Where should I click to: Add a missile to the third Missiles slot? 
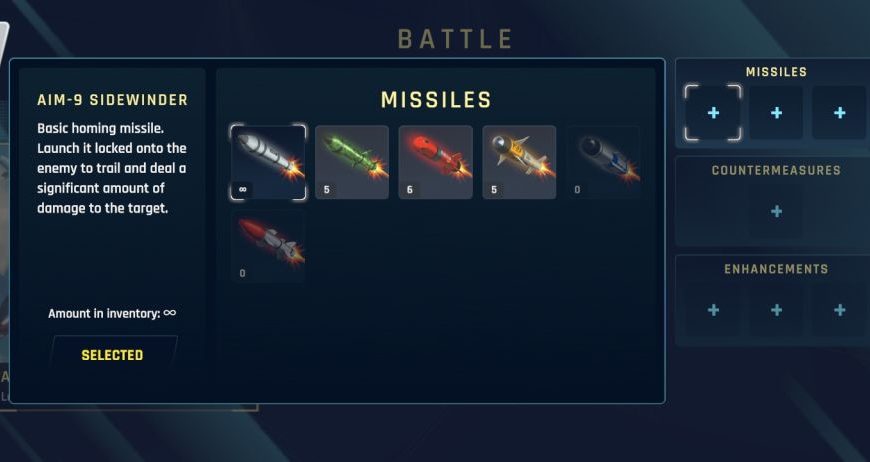839,113
